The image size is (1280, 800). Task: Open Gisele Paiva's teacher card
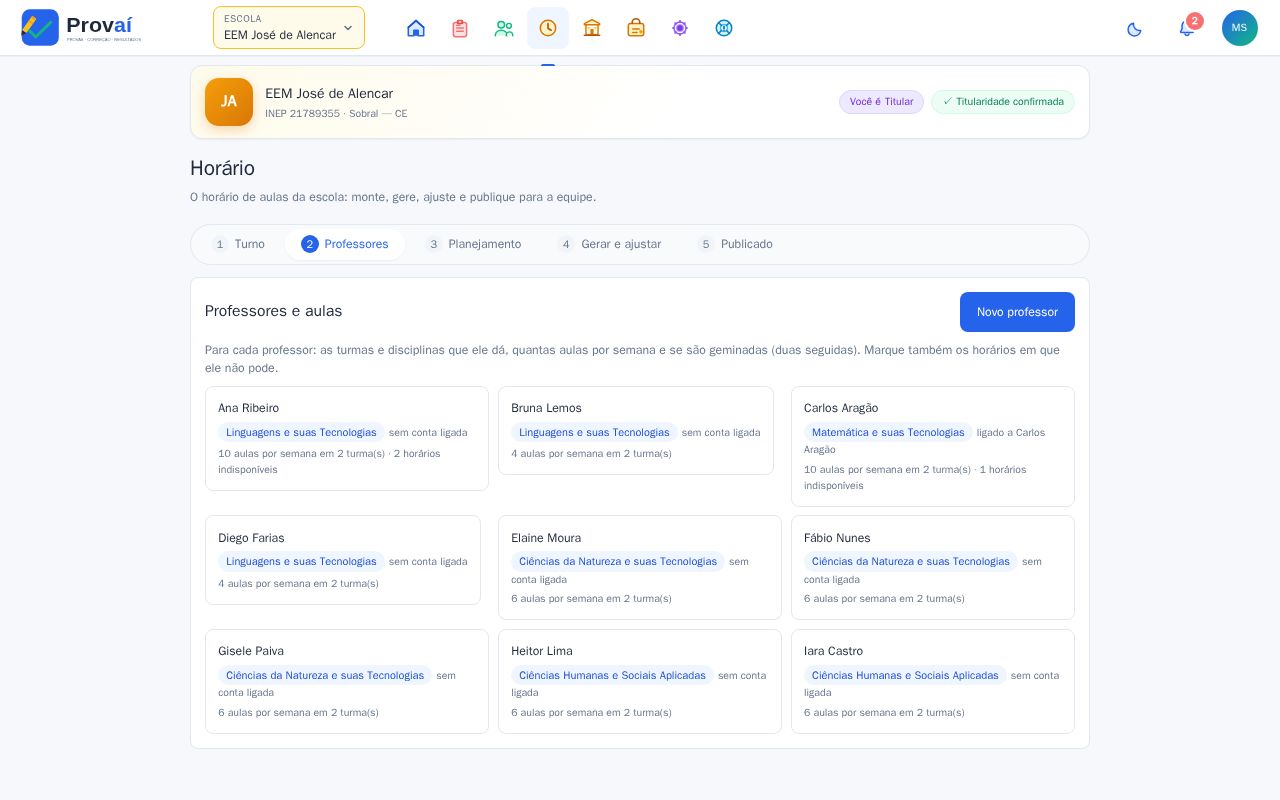[347, 681]
